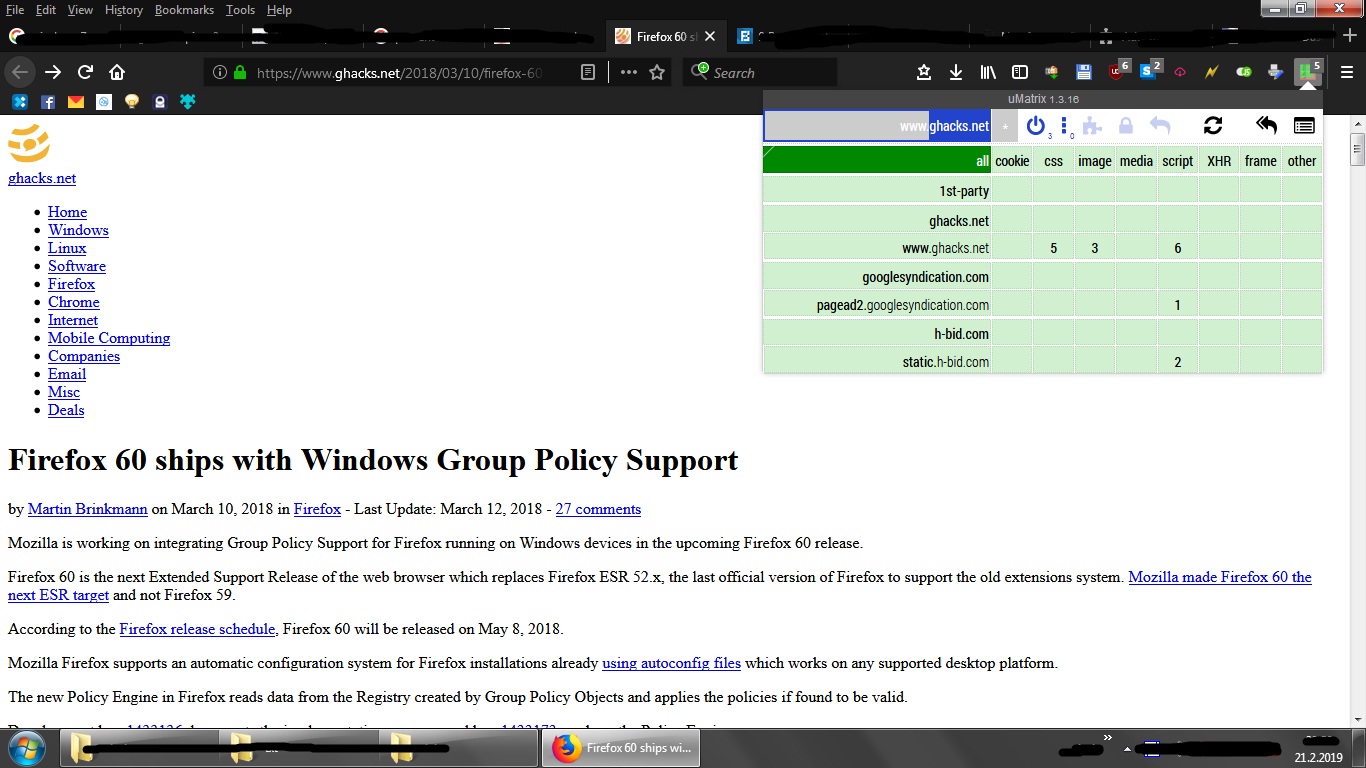The image size is (1366, 768).
Task: Enable the 'all' cell in uMatrix matrix
Action: point(980,160)
